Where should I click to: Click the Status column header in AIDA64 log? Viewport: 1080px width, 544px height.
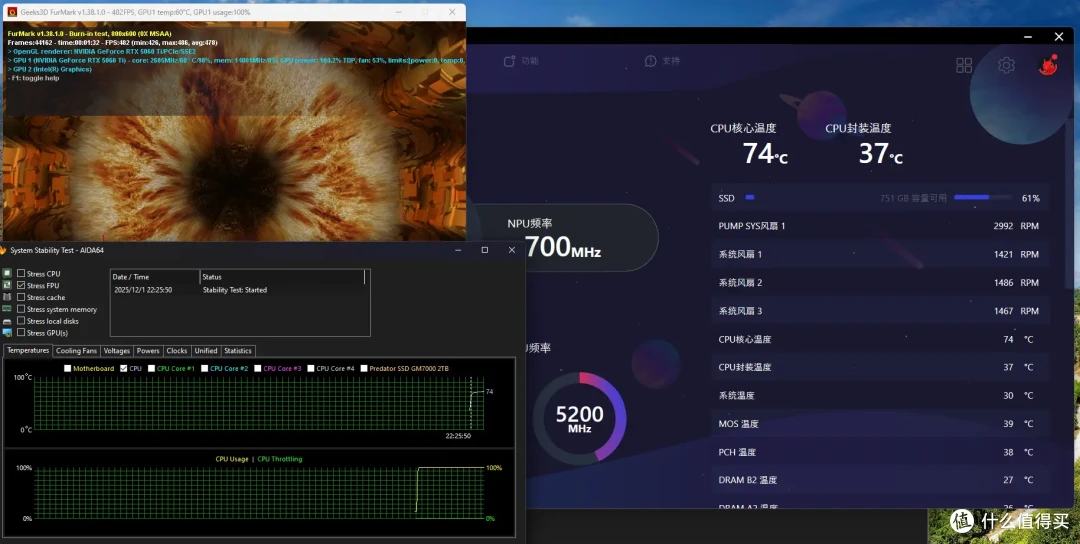pyautogui.click(x=282, y=277)
